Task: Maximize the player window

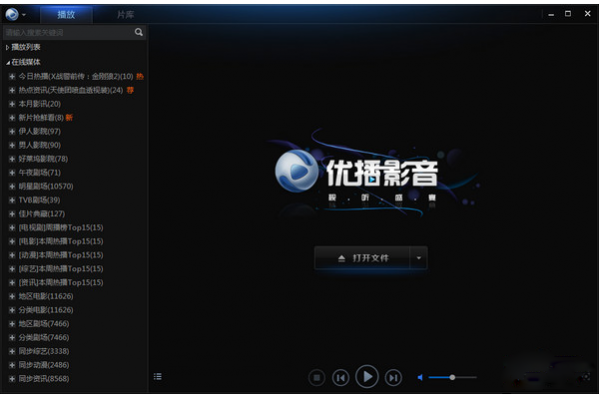Action: point(568,14)
